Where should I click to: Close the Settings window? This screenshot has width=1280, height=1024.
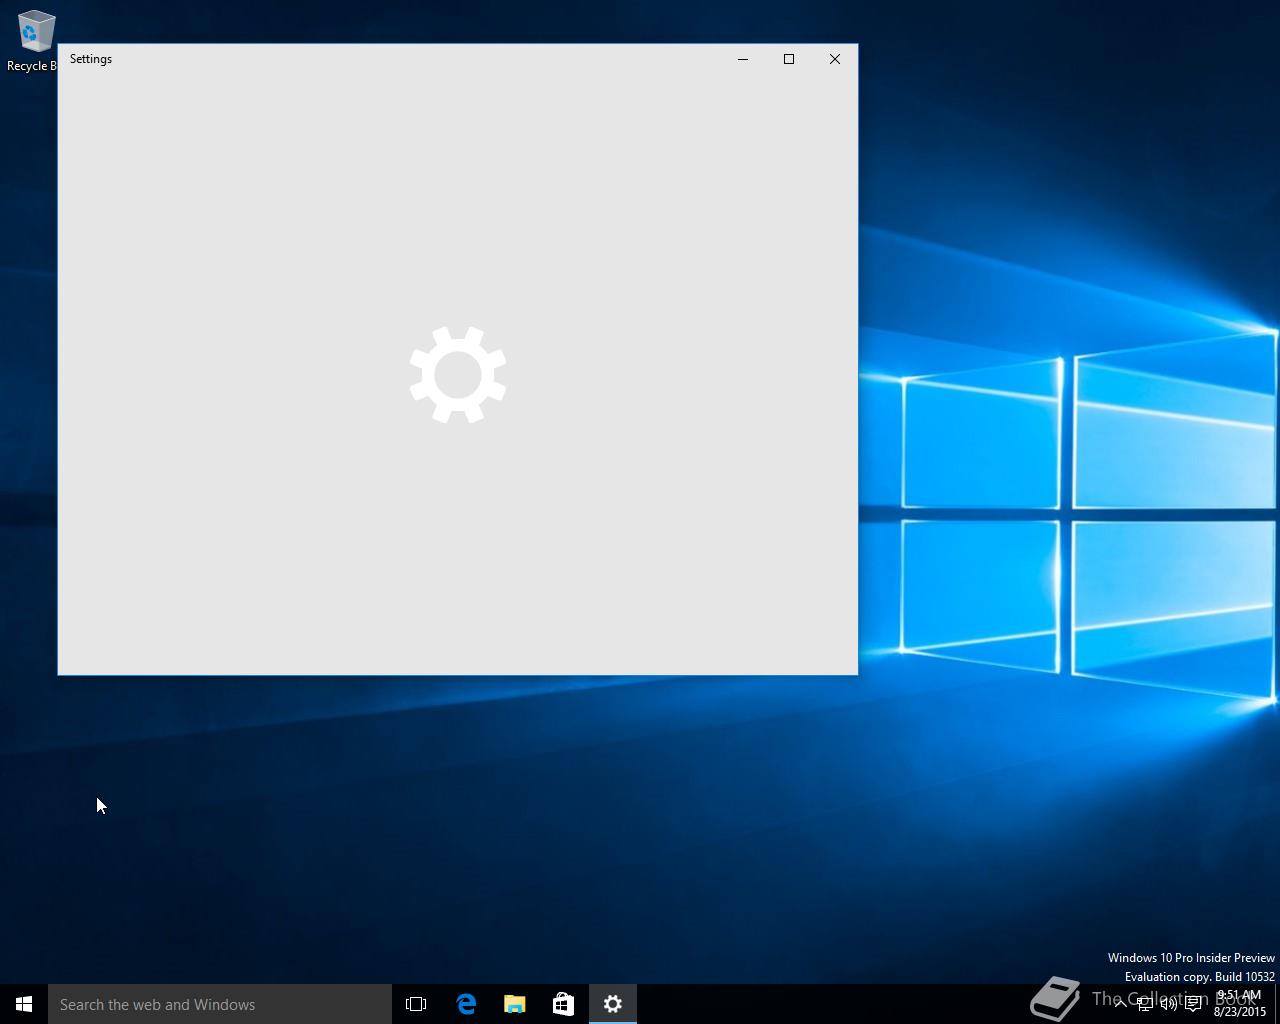[835, 59]
